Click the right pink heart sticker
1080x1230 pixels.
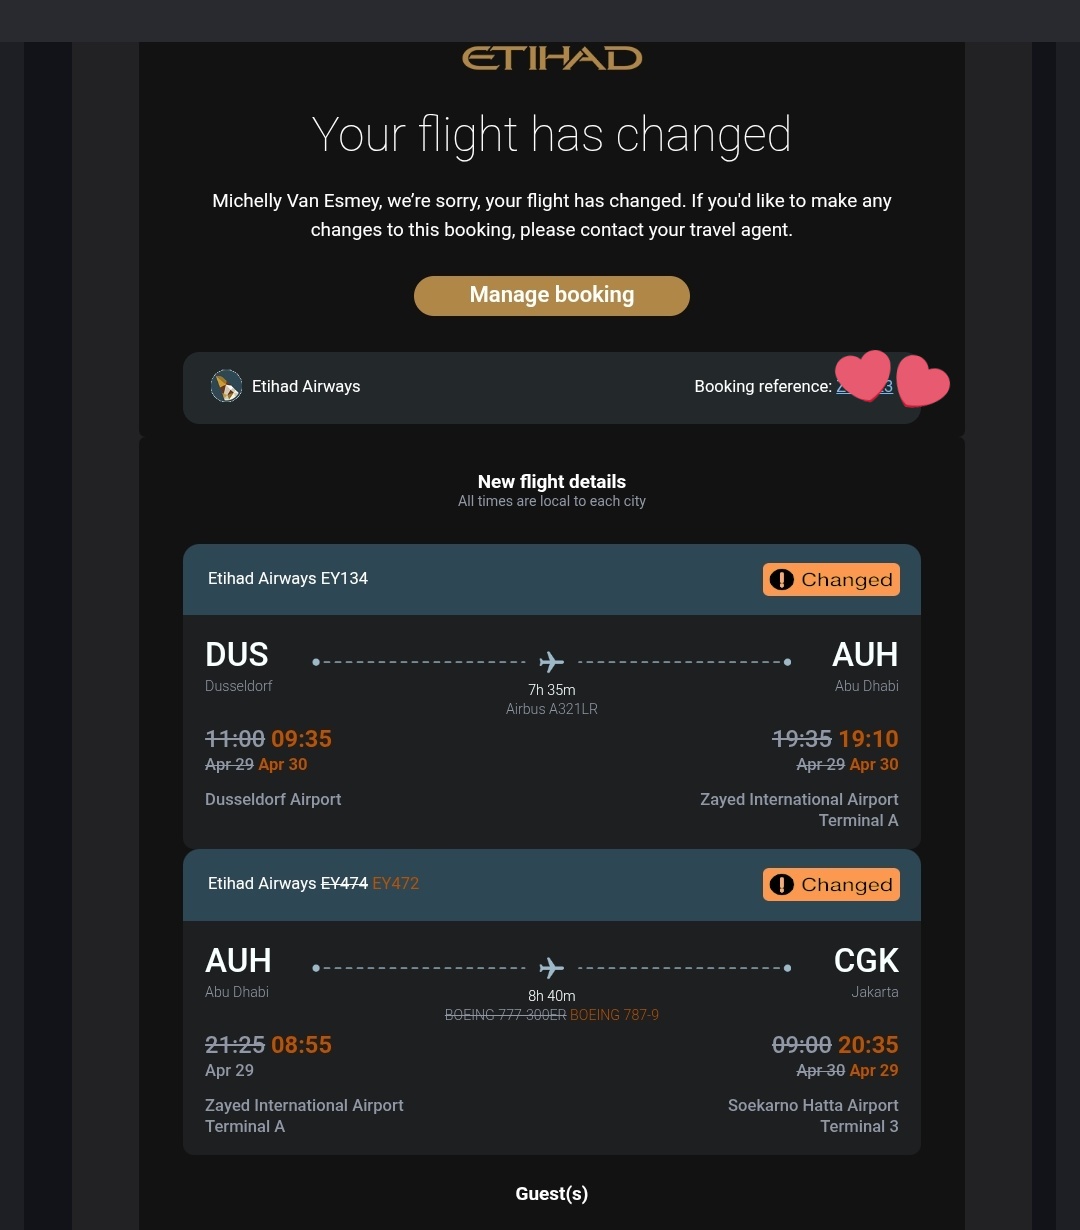(922, 382)
